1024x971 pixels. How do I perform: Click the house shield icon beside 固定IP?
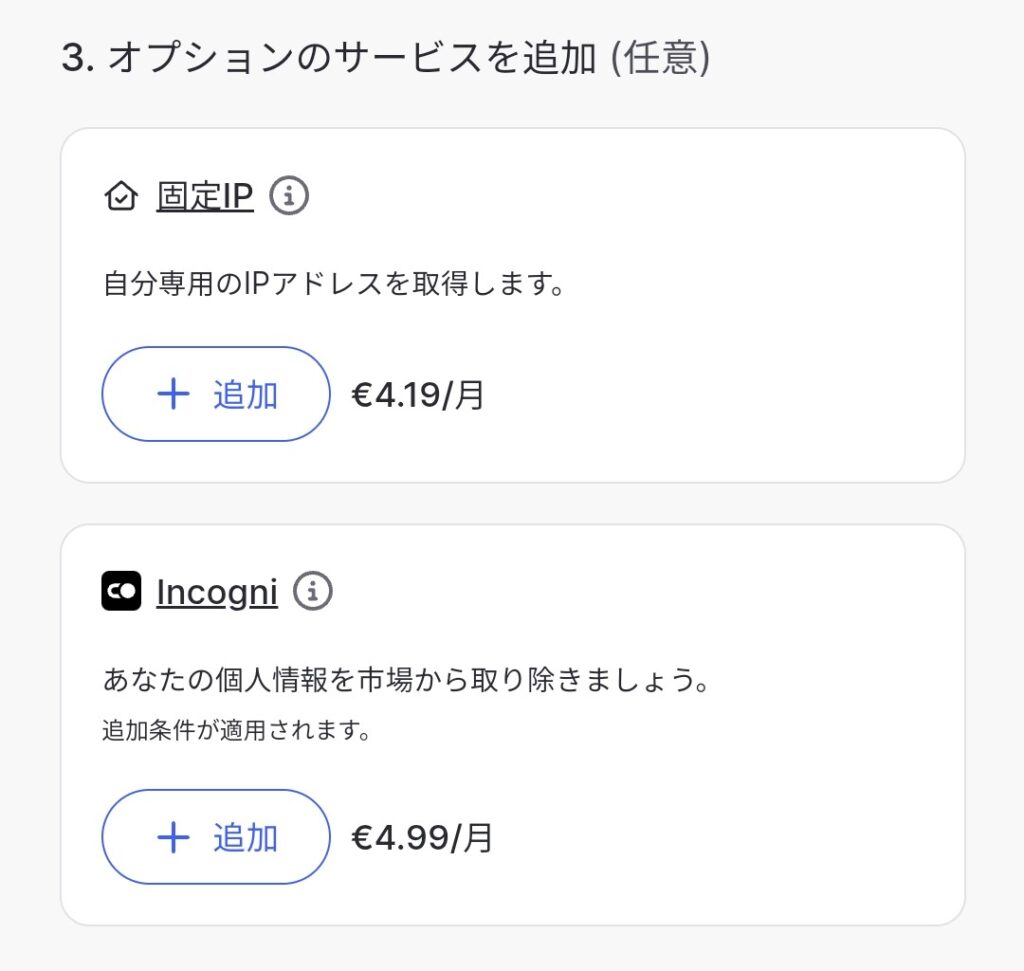(120, 197)
